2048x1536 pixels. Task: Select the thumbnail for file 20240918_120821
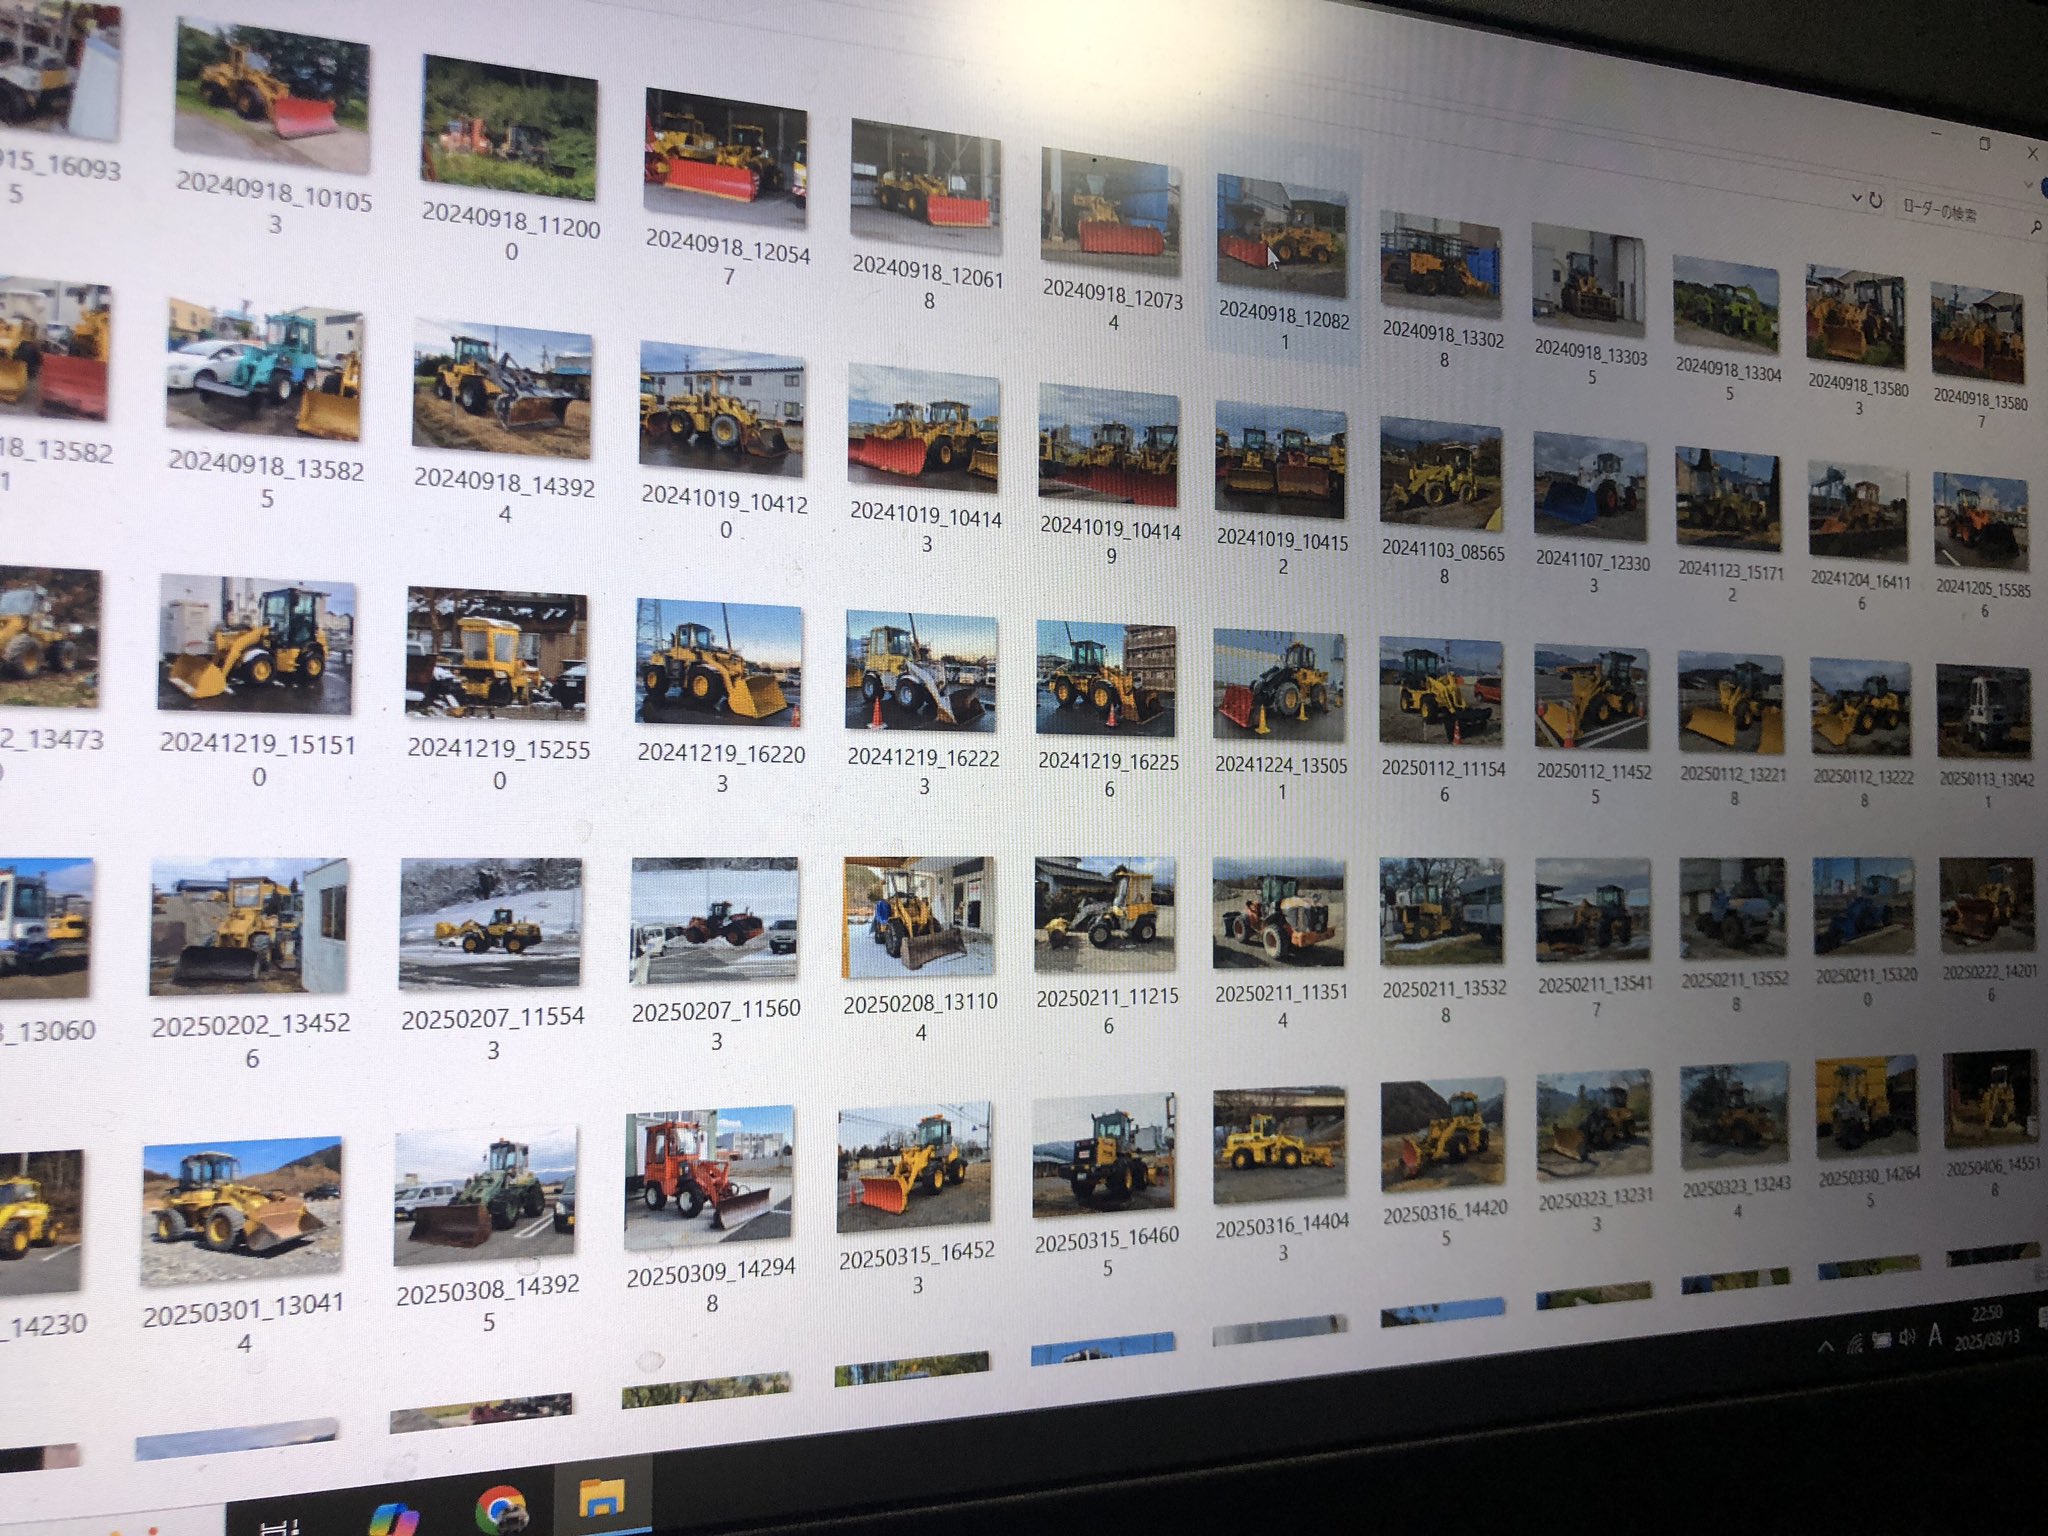click(x=1281, y=236)
